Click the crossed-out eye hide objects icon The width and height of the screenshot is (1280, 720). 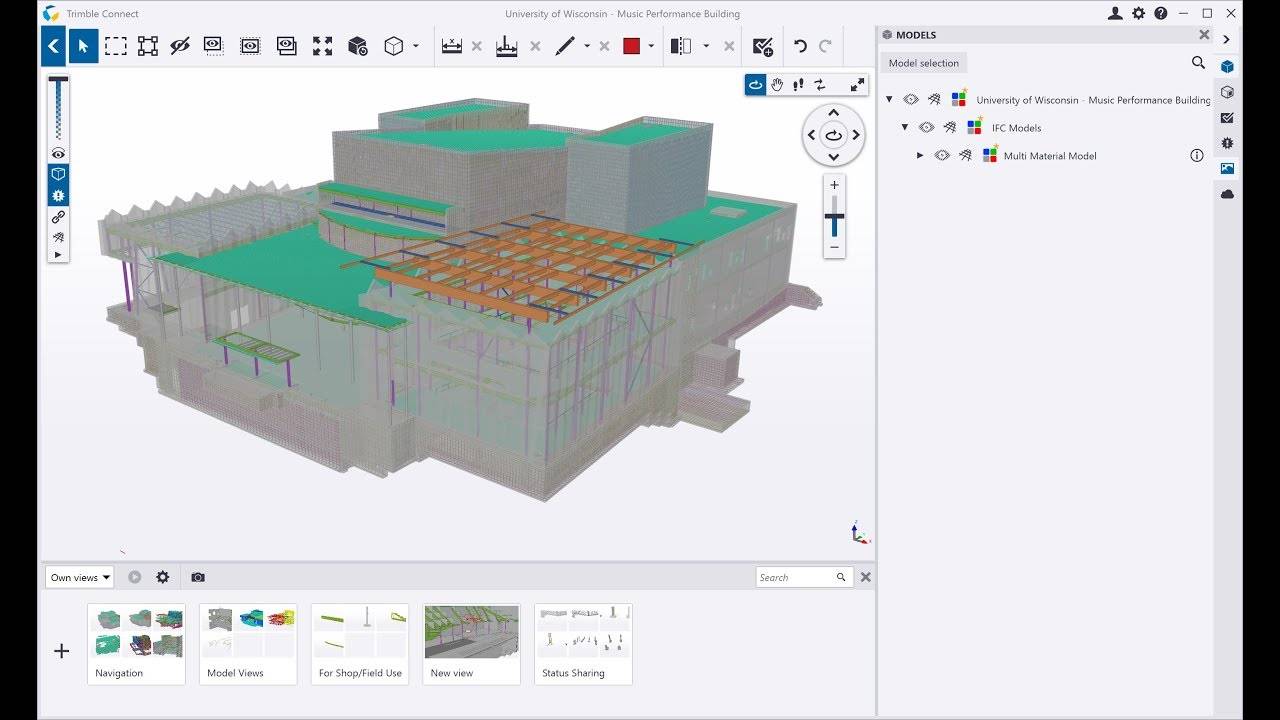[180, 46]
